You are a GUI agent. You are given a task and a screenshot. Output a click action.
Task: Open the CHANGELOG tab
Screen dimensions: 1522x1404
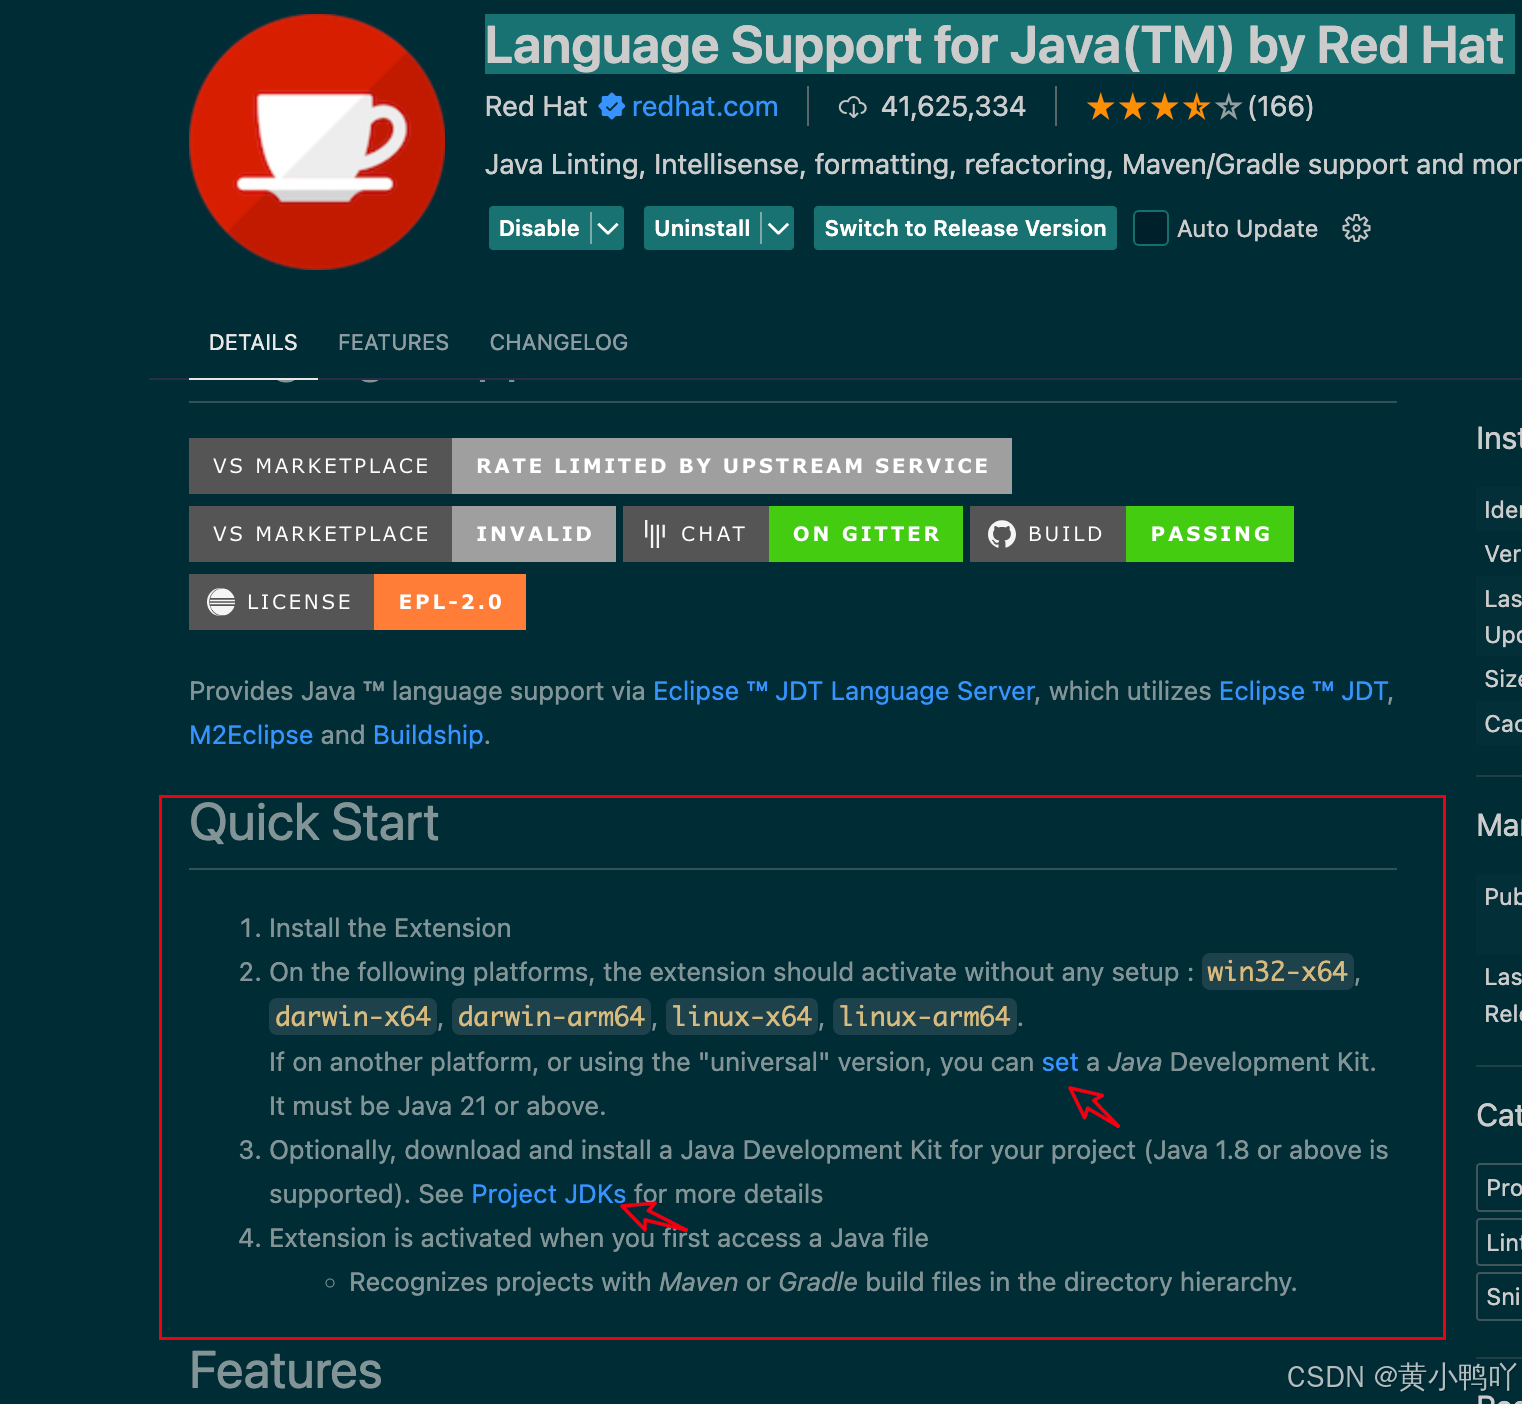[559, 342]
